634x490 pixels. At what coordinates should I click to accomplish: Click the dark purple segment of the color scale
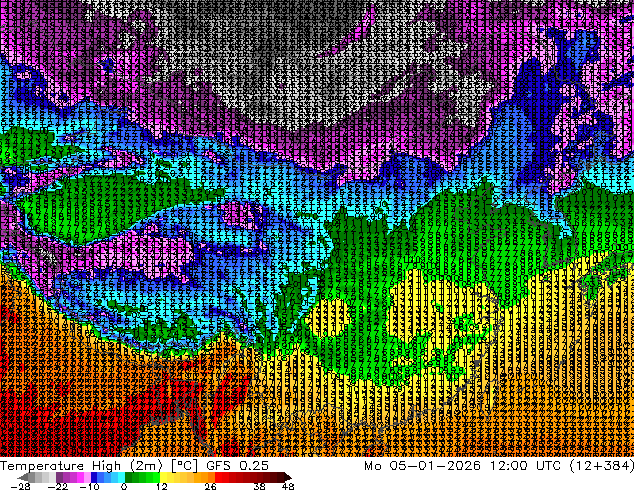[x=59, y=477]
